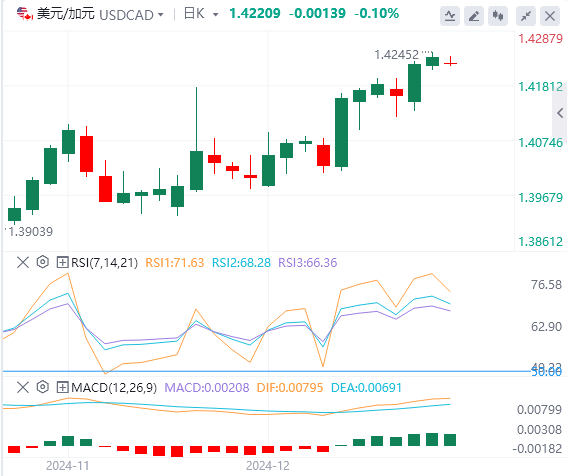The width and height of the screenshot is (567, 476).
Task: Expand the MACD panel plus icon
Action: click(x=62, y=387)
